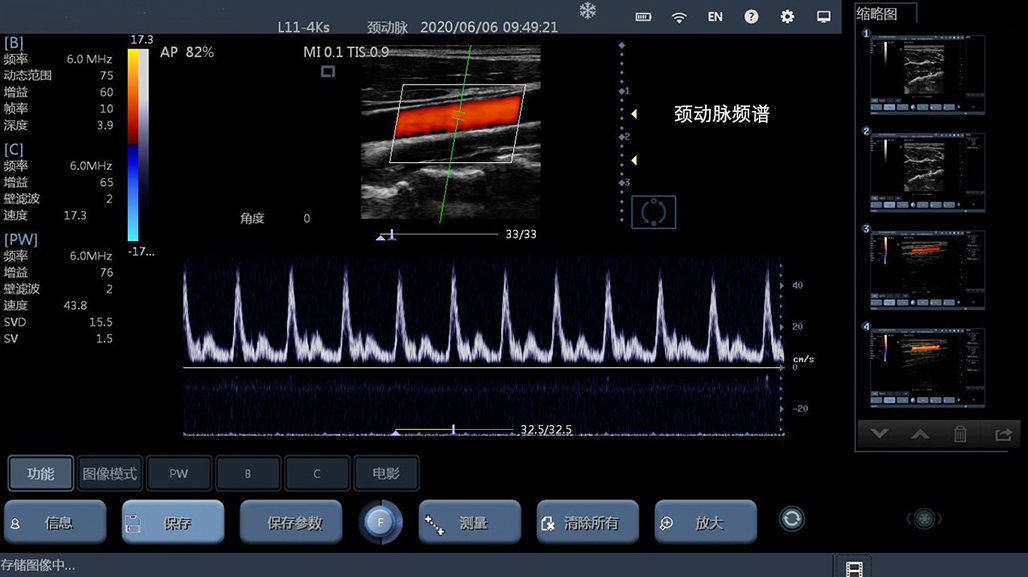Click the monitor display icon

tap(823, 17)
